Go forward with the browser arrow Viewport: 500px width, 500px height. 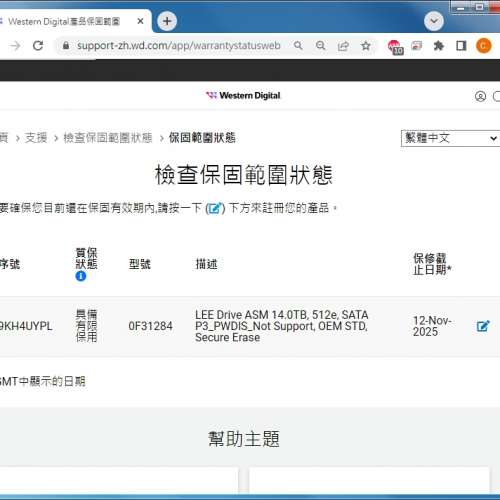pos(15,46)
